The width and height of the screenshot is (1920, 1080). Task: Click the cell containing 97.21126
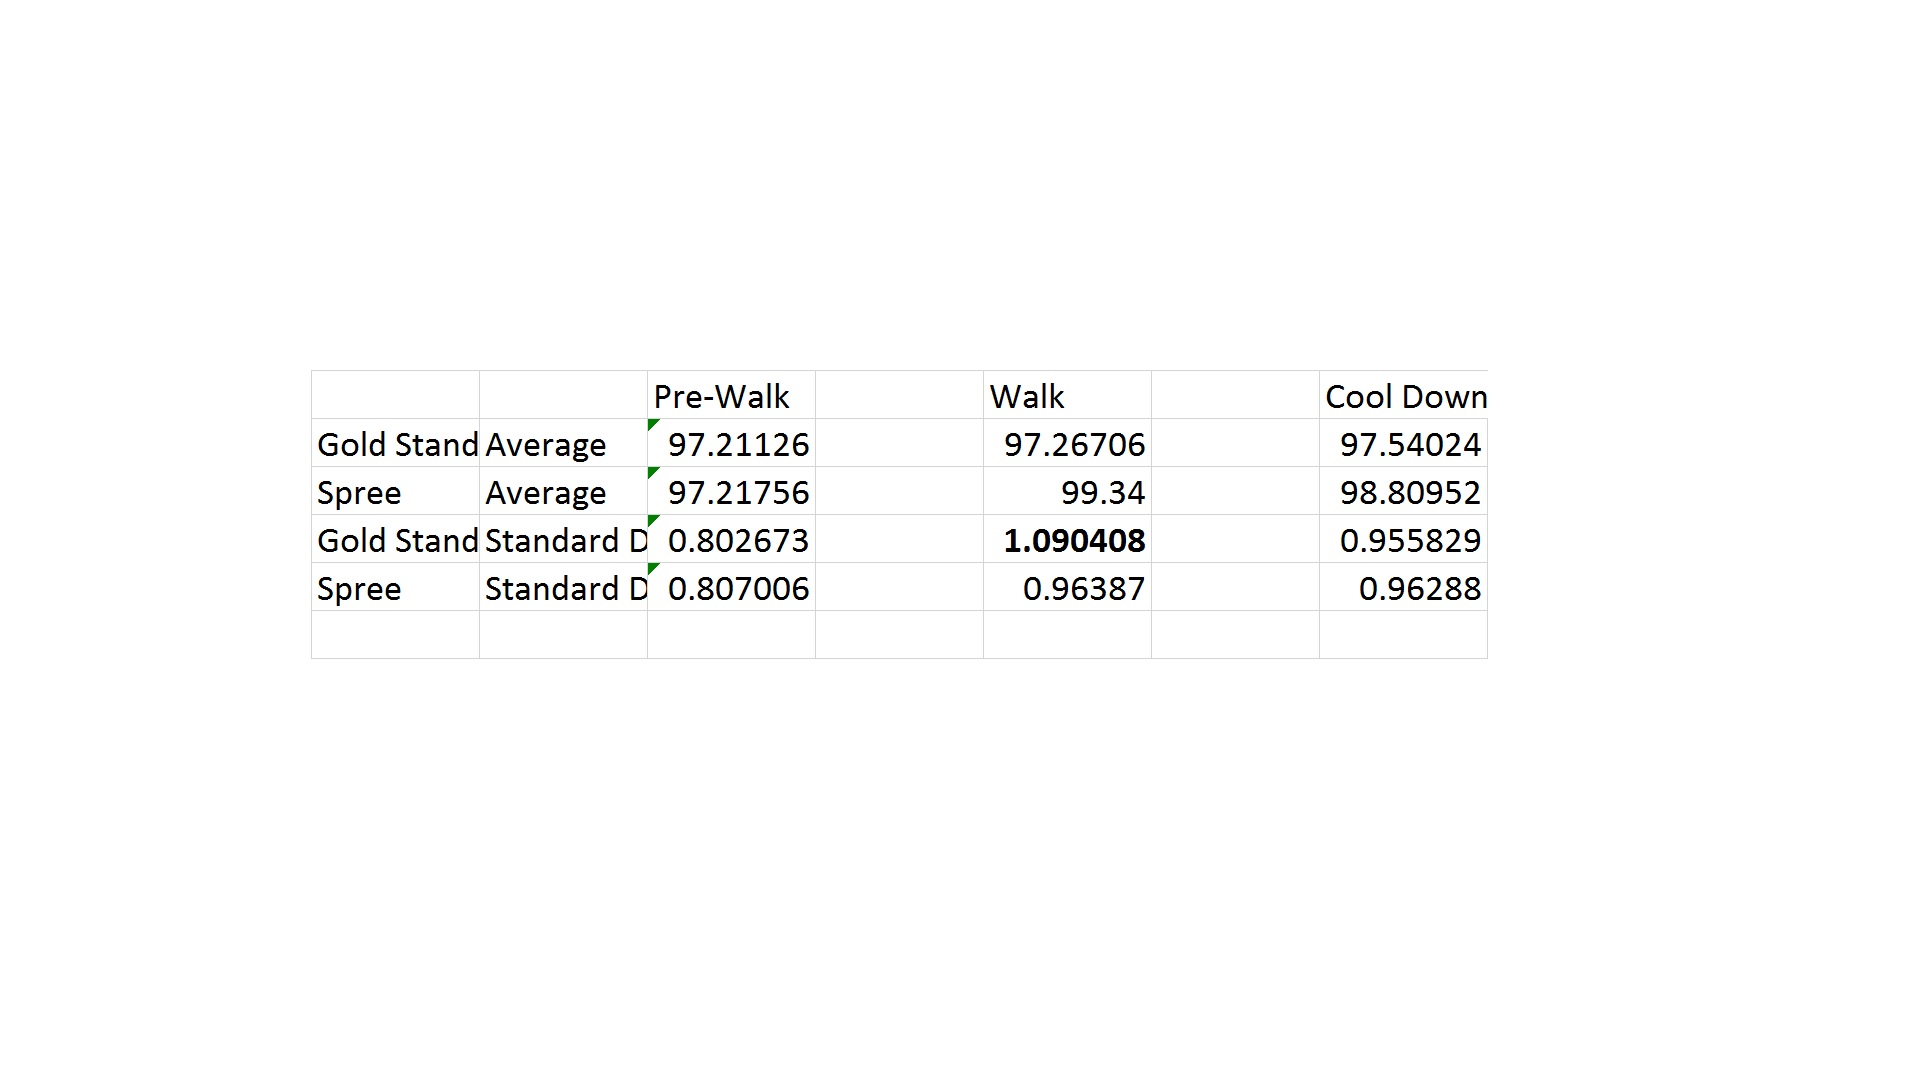point(731,444)
